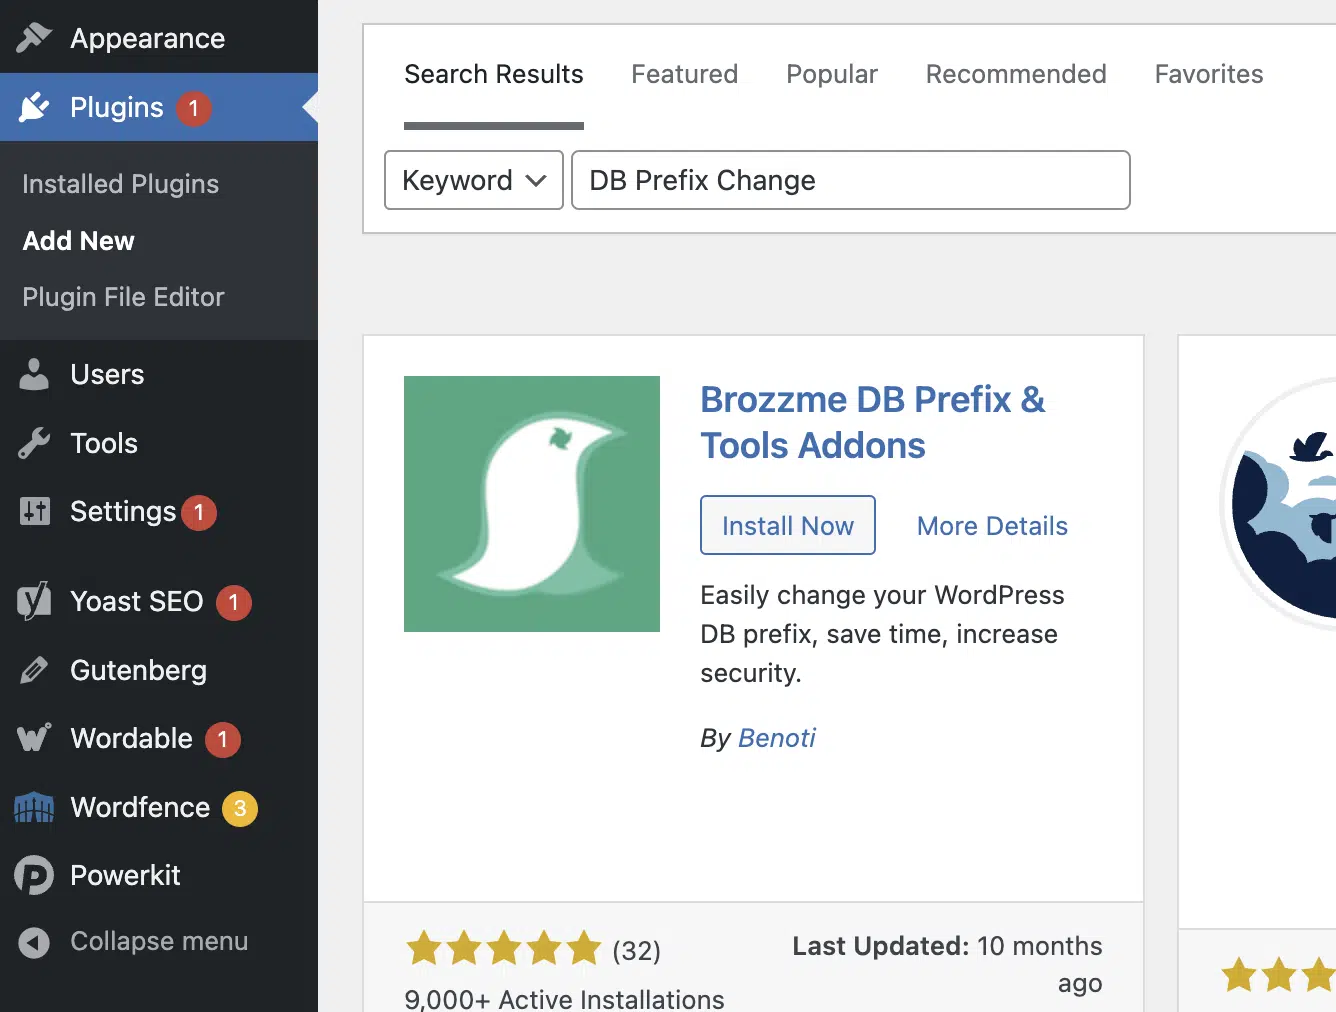This screenshot has width=1336, height=1012.
Task: Switch to Search Results tab
Action: click(493, 75)
